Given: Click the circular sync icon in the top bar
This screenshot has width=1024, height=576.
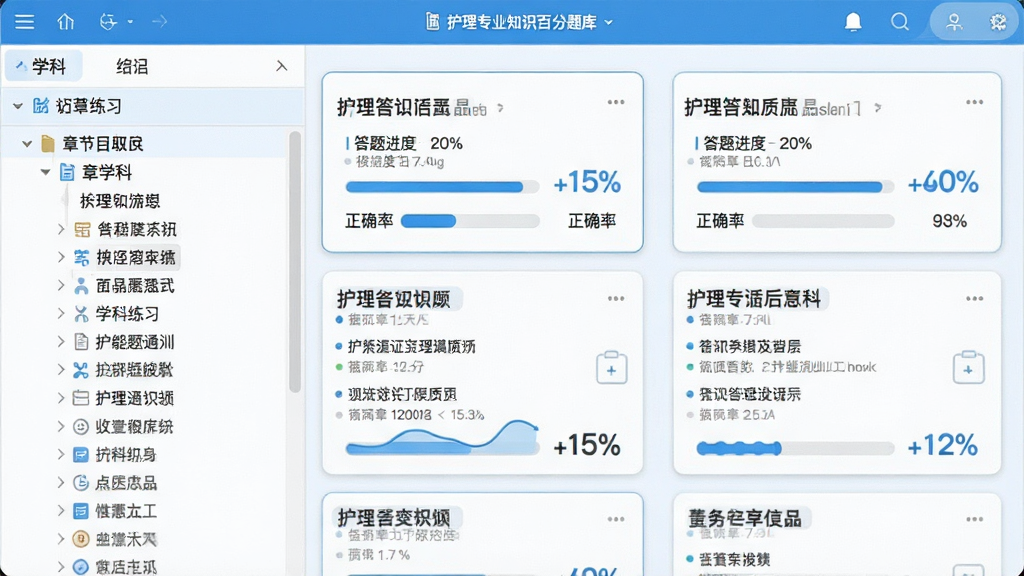Looking at the screenshot, I should (108, 22).
